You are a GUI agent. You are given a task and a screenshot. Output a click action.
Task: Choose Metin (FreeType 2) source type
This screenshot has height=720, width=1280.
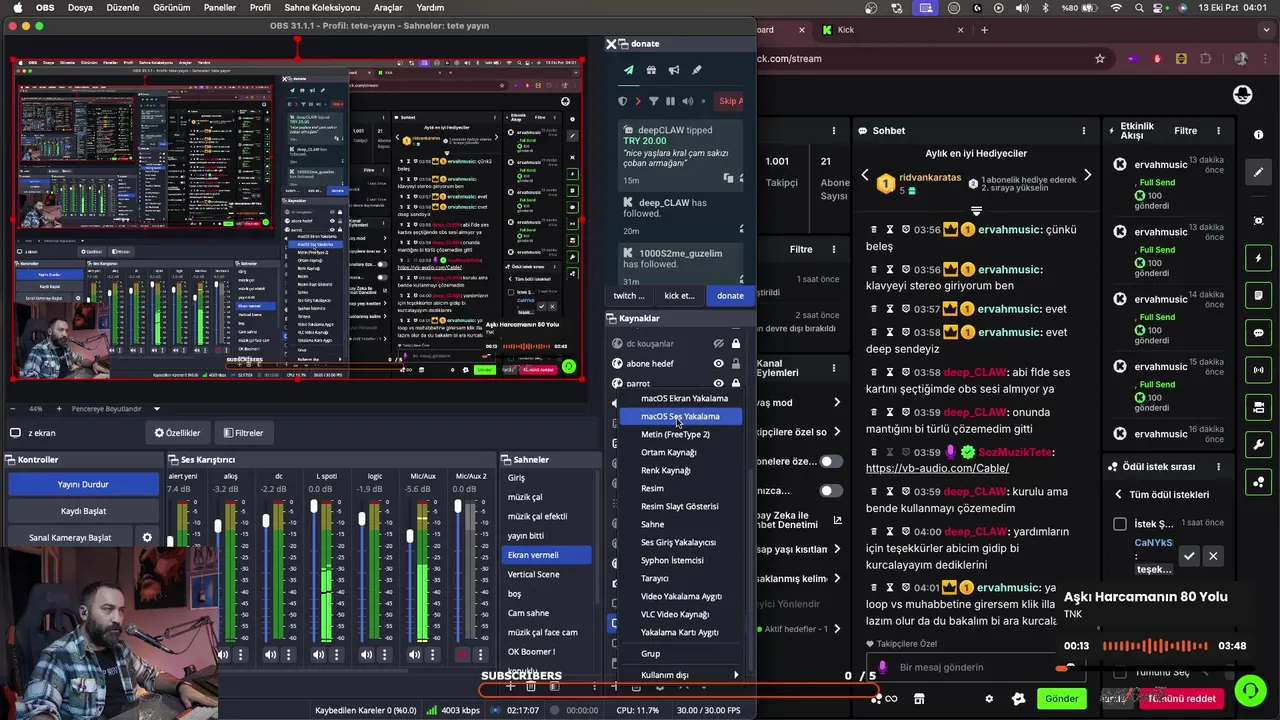pyautogui.click(x=675, y=434)
